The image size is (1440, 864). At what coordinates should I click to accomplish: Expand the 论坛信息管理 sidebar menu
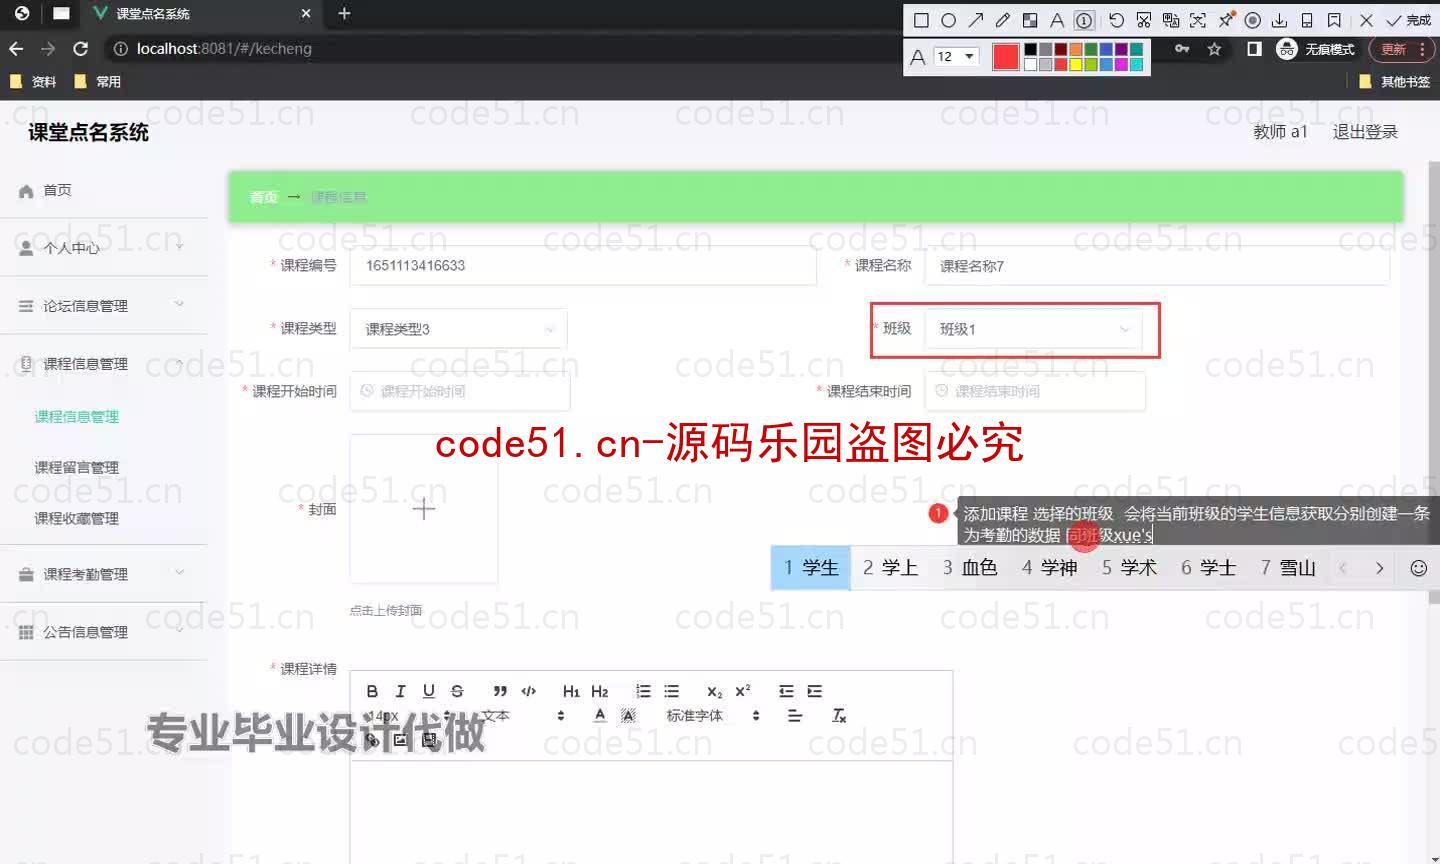104,306
